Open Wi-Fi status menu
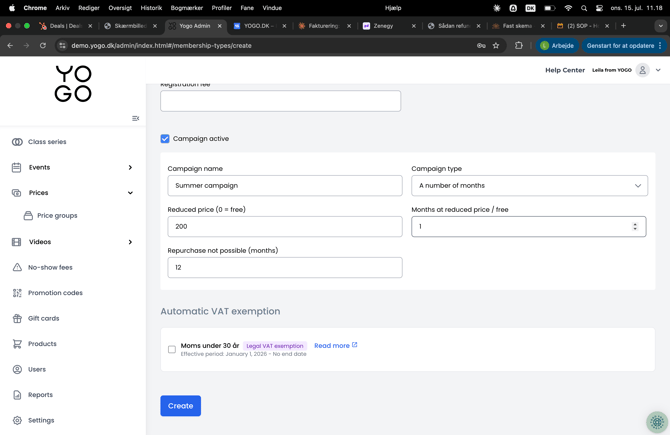Viewport: 670px width, 435px height. click(x=568, y=8)
